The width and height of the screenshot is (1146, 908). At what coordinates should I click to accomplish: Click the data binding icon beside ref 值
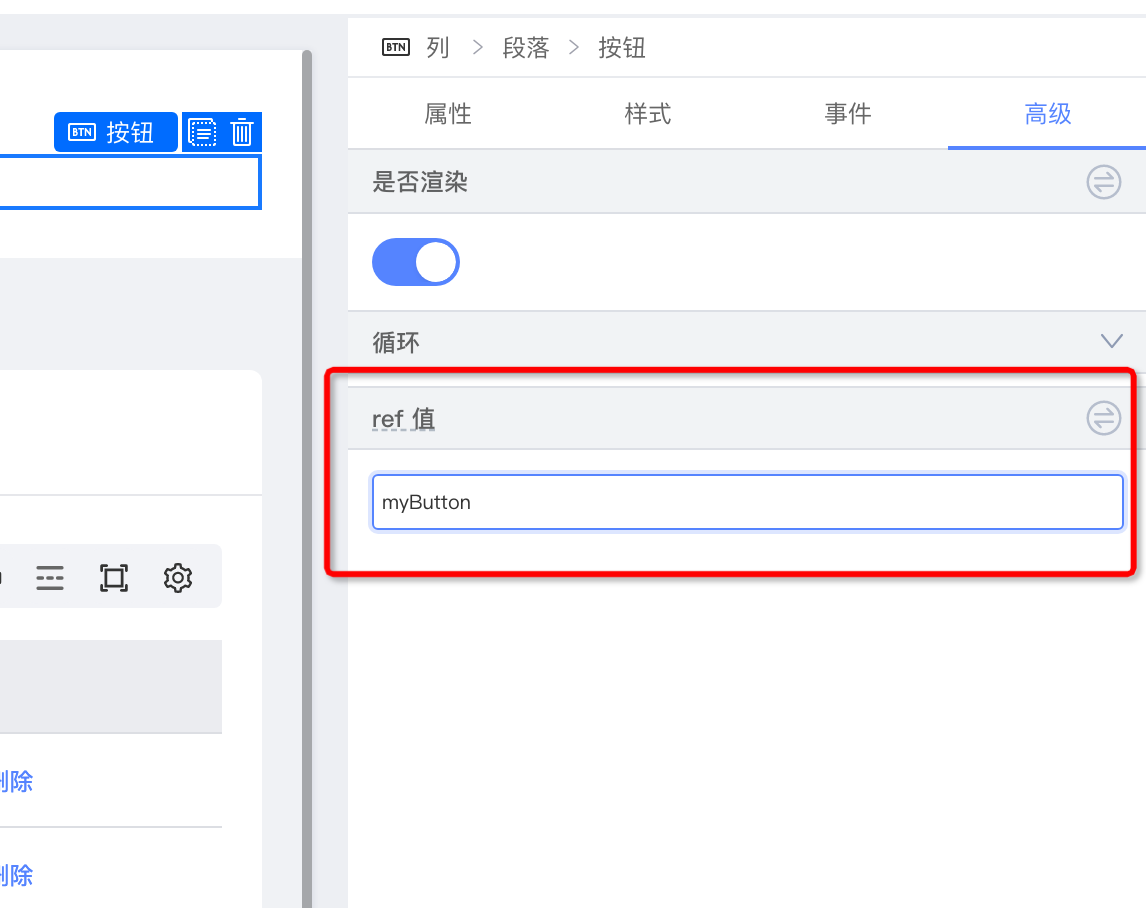[x=1103, y=418]
